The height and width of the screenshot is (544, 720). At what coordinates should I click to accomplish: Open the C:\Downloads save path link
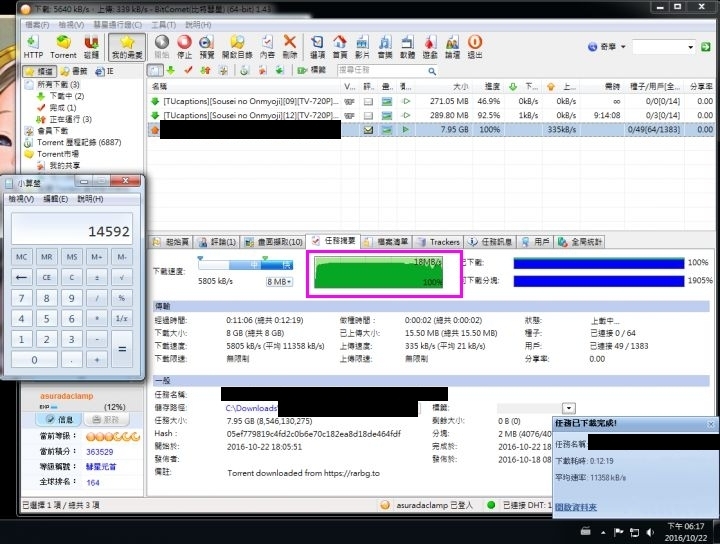(x=251, y=408)
